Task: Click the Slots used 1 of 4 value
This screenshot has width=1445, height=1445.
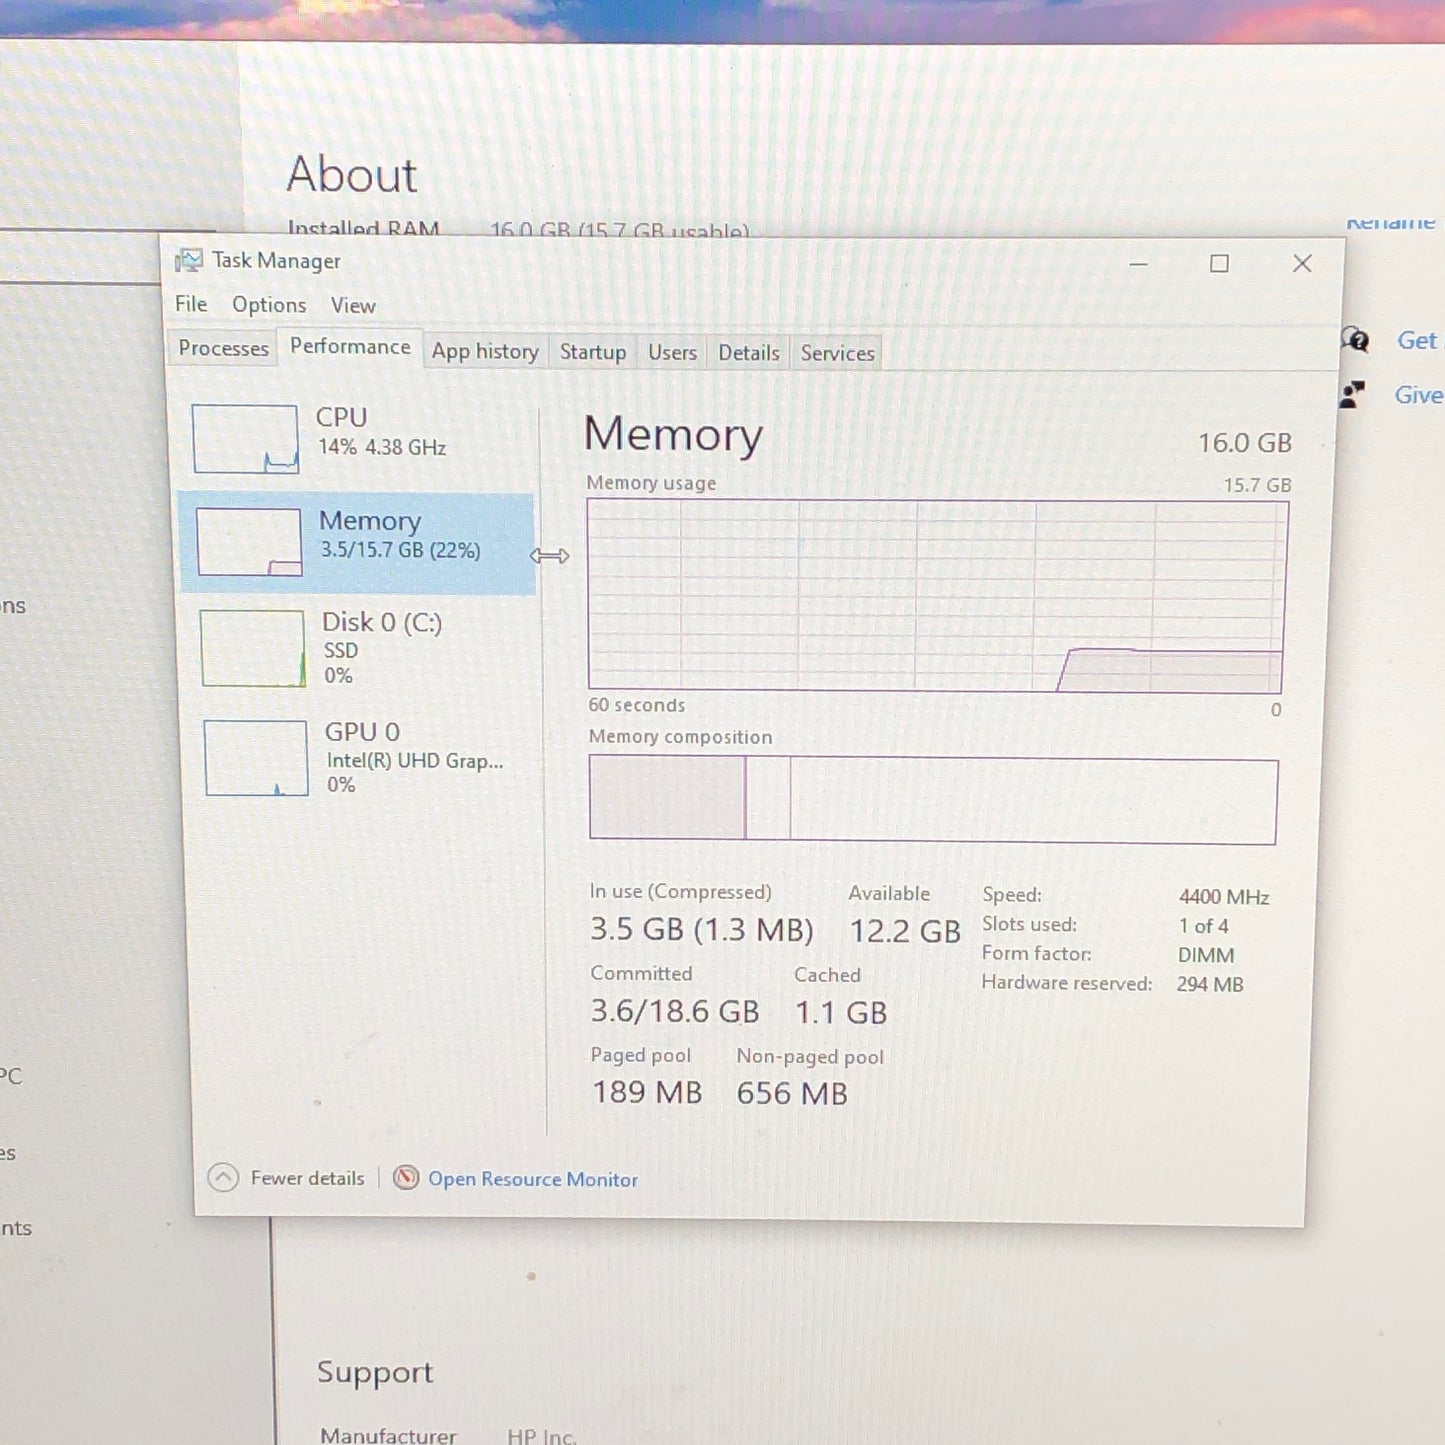Action: [1203, 926]
